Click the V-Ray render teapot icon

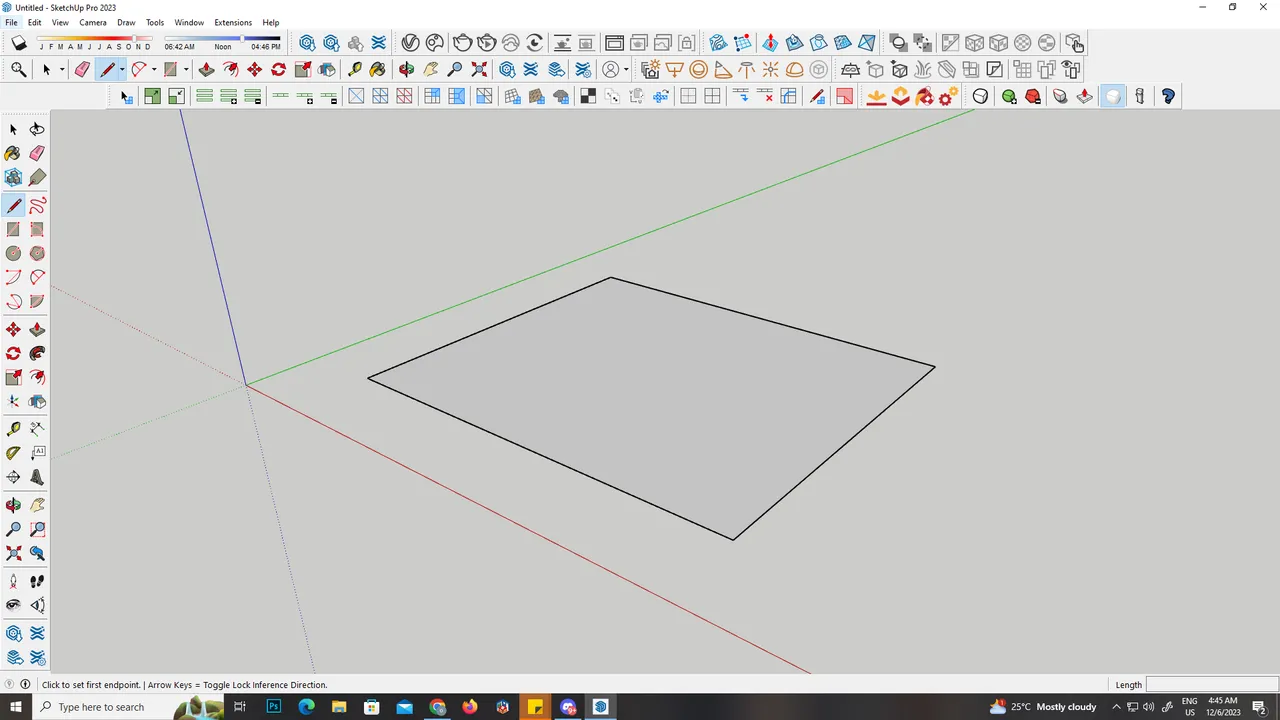(462, 43)
